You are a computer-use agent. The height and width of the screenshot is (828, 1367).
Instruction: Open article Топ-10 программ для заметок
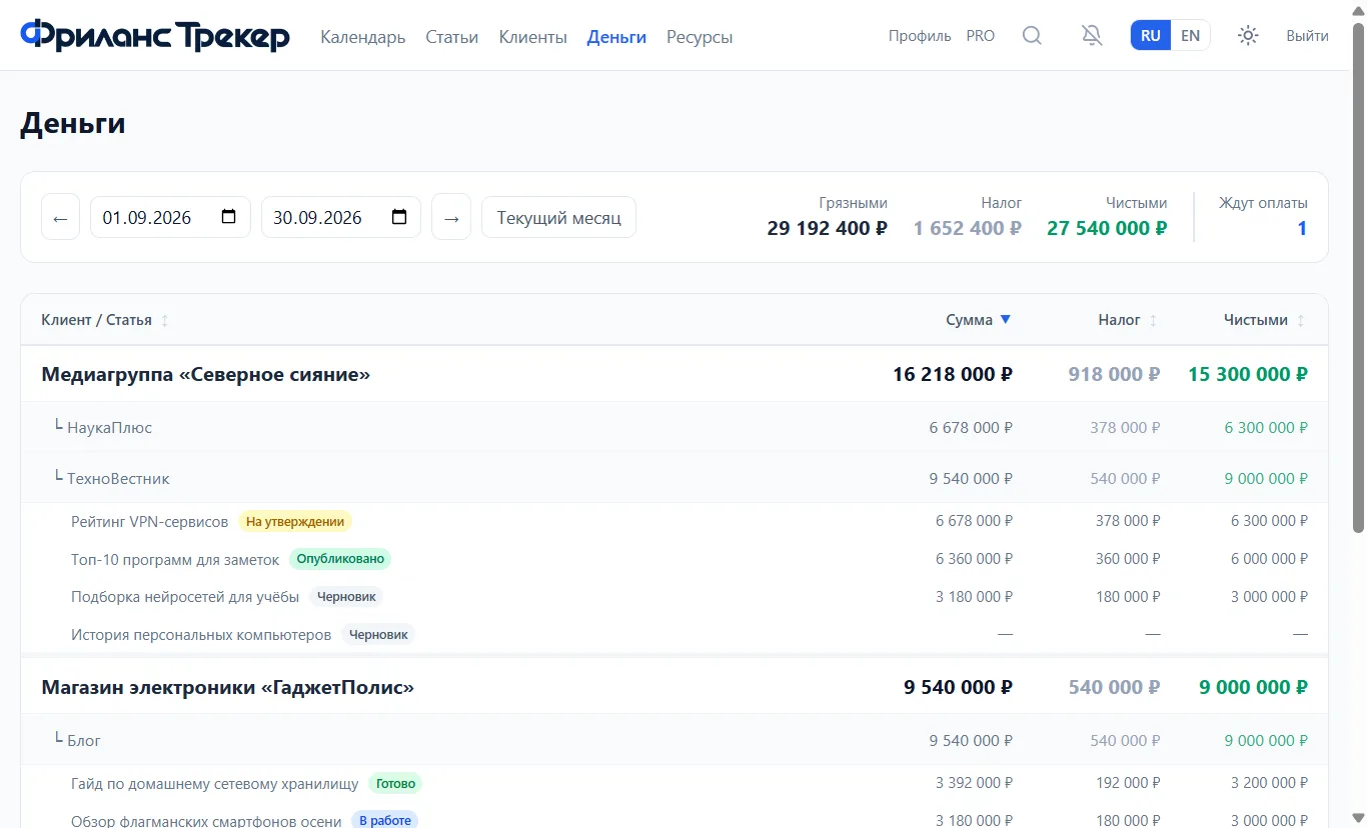175,559
